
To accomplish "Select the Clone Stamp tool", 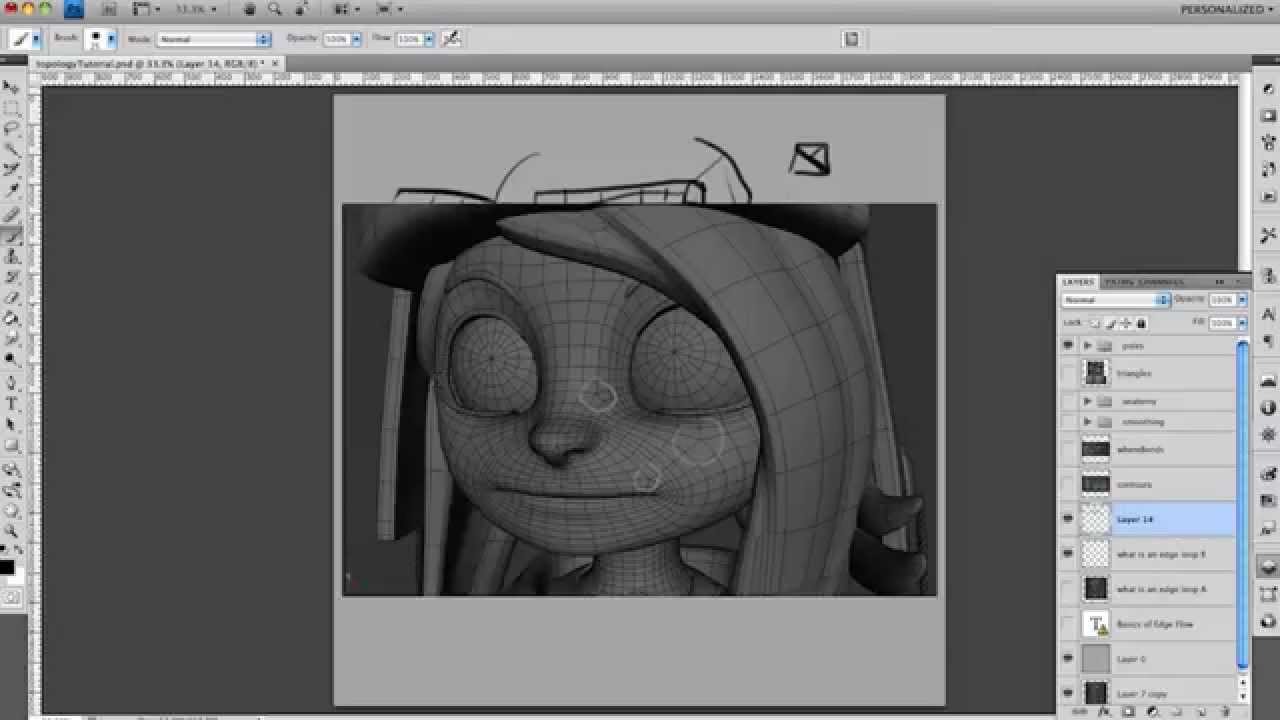I will pyautogui.click(x=12, y=257).
